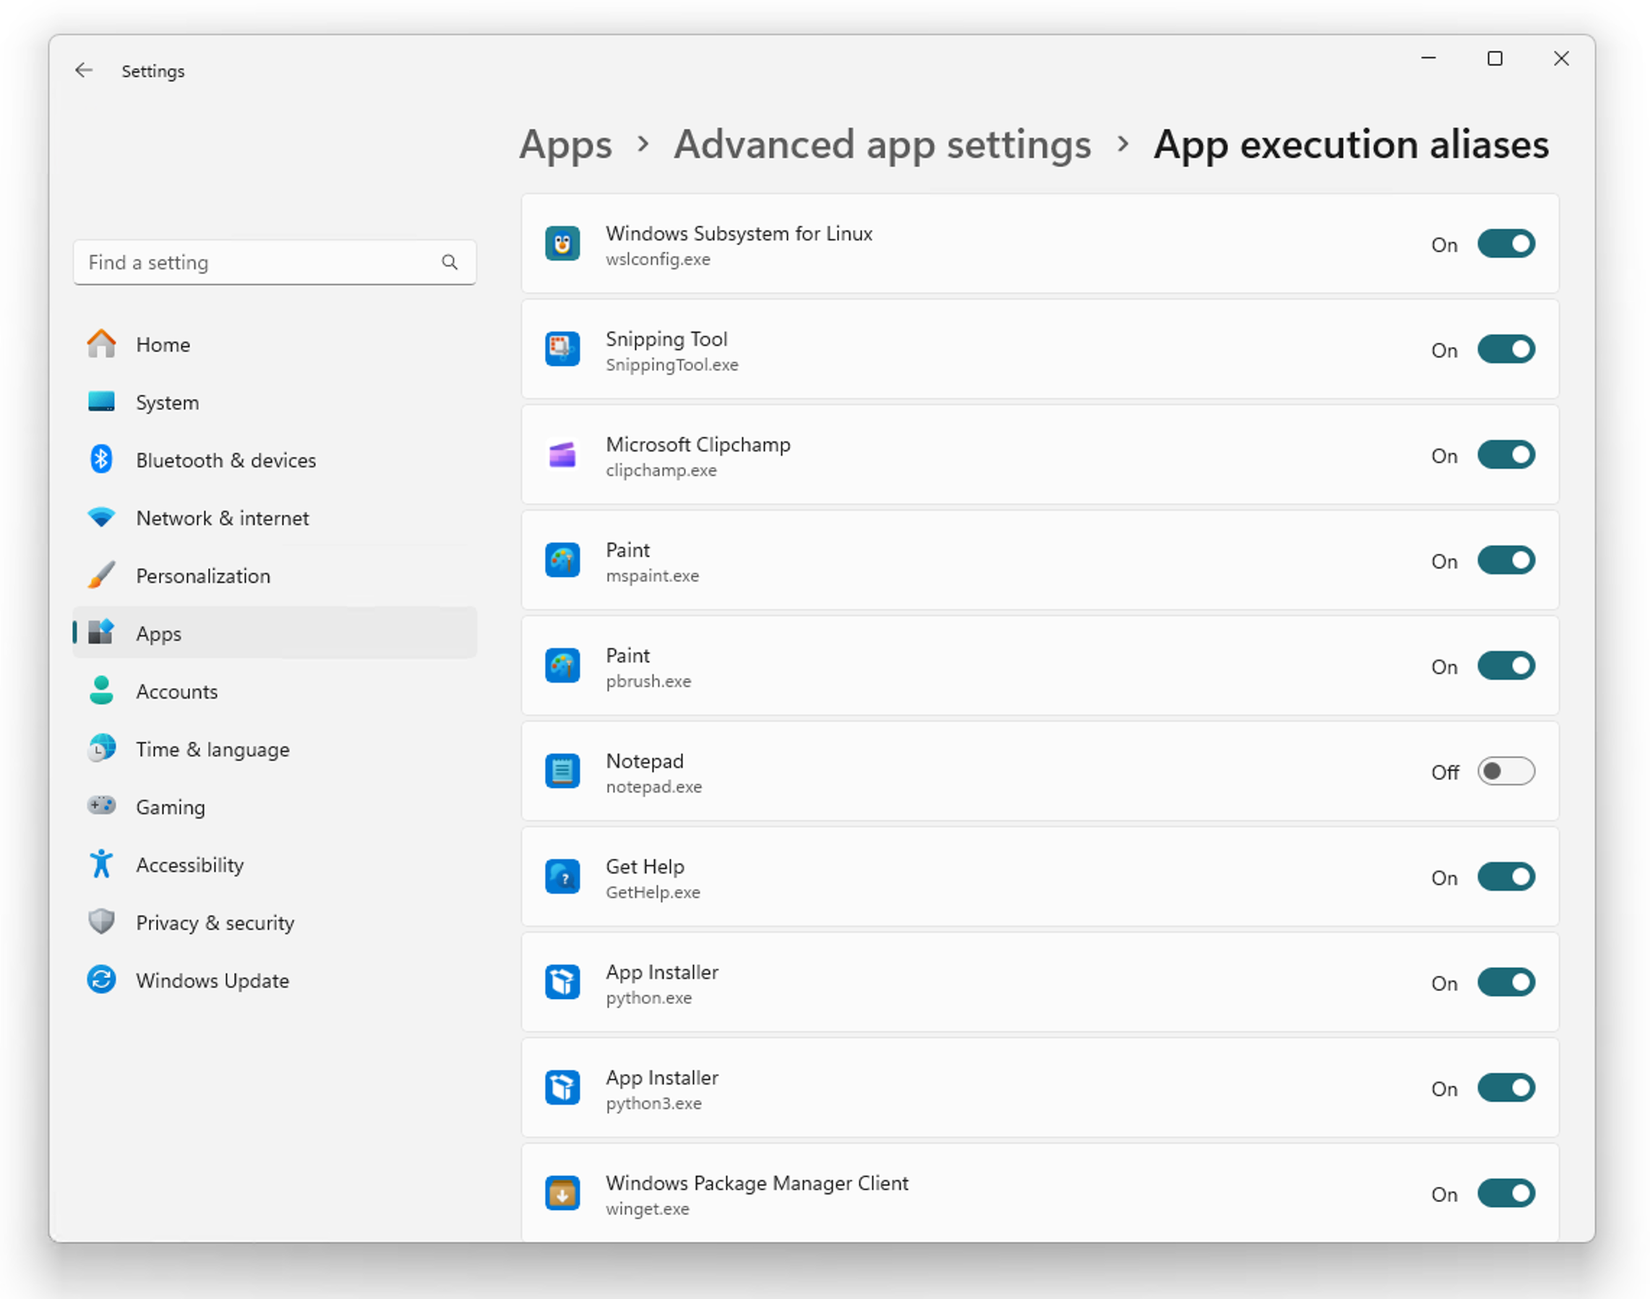1650x1299 pixels.
Task: Click the Paint icon beside mspaint.exe
Action: [563, 560]
